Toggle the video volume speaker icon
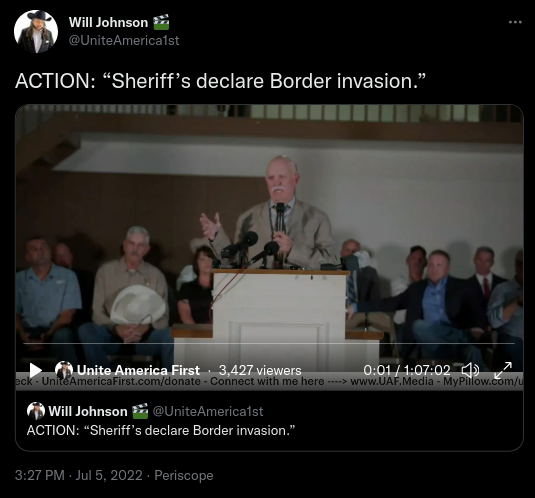Screen dimensions: 535x498 click(x=470, y=370)
